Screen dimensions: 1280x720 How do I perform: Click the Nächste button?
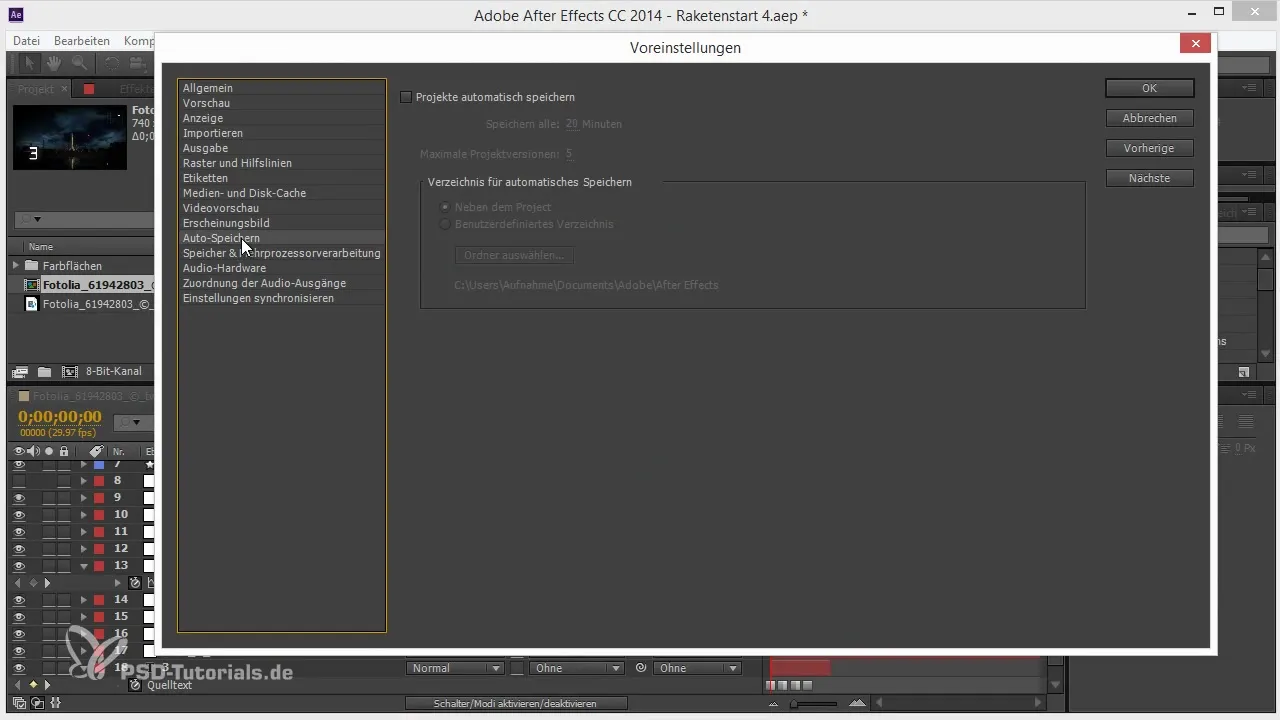pyautogui.click(x=1150, y=178)
